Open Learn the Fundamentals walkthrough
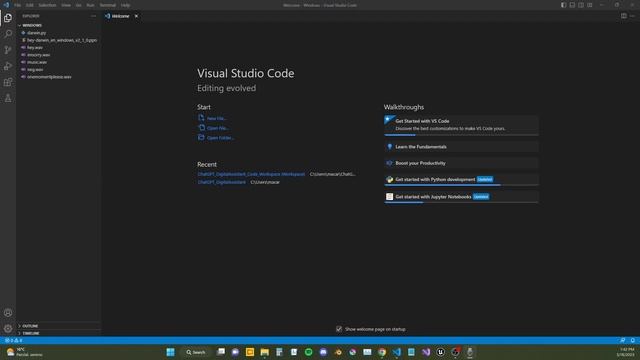 pos(461,147)
